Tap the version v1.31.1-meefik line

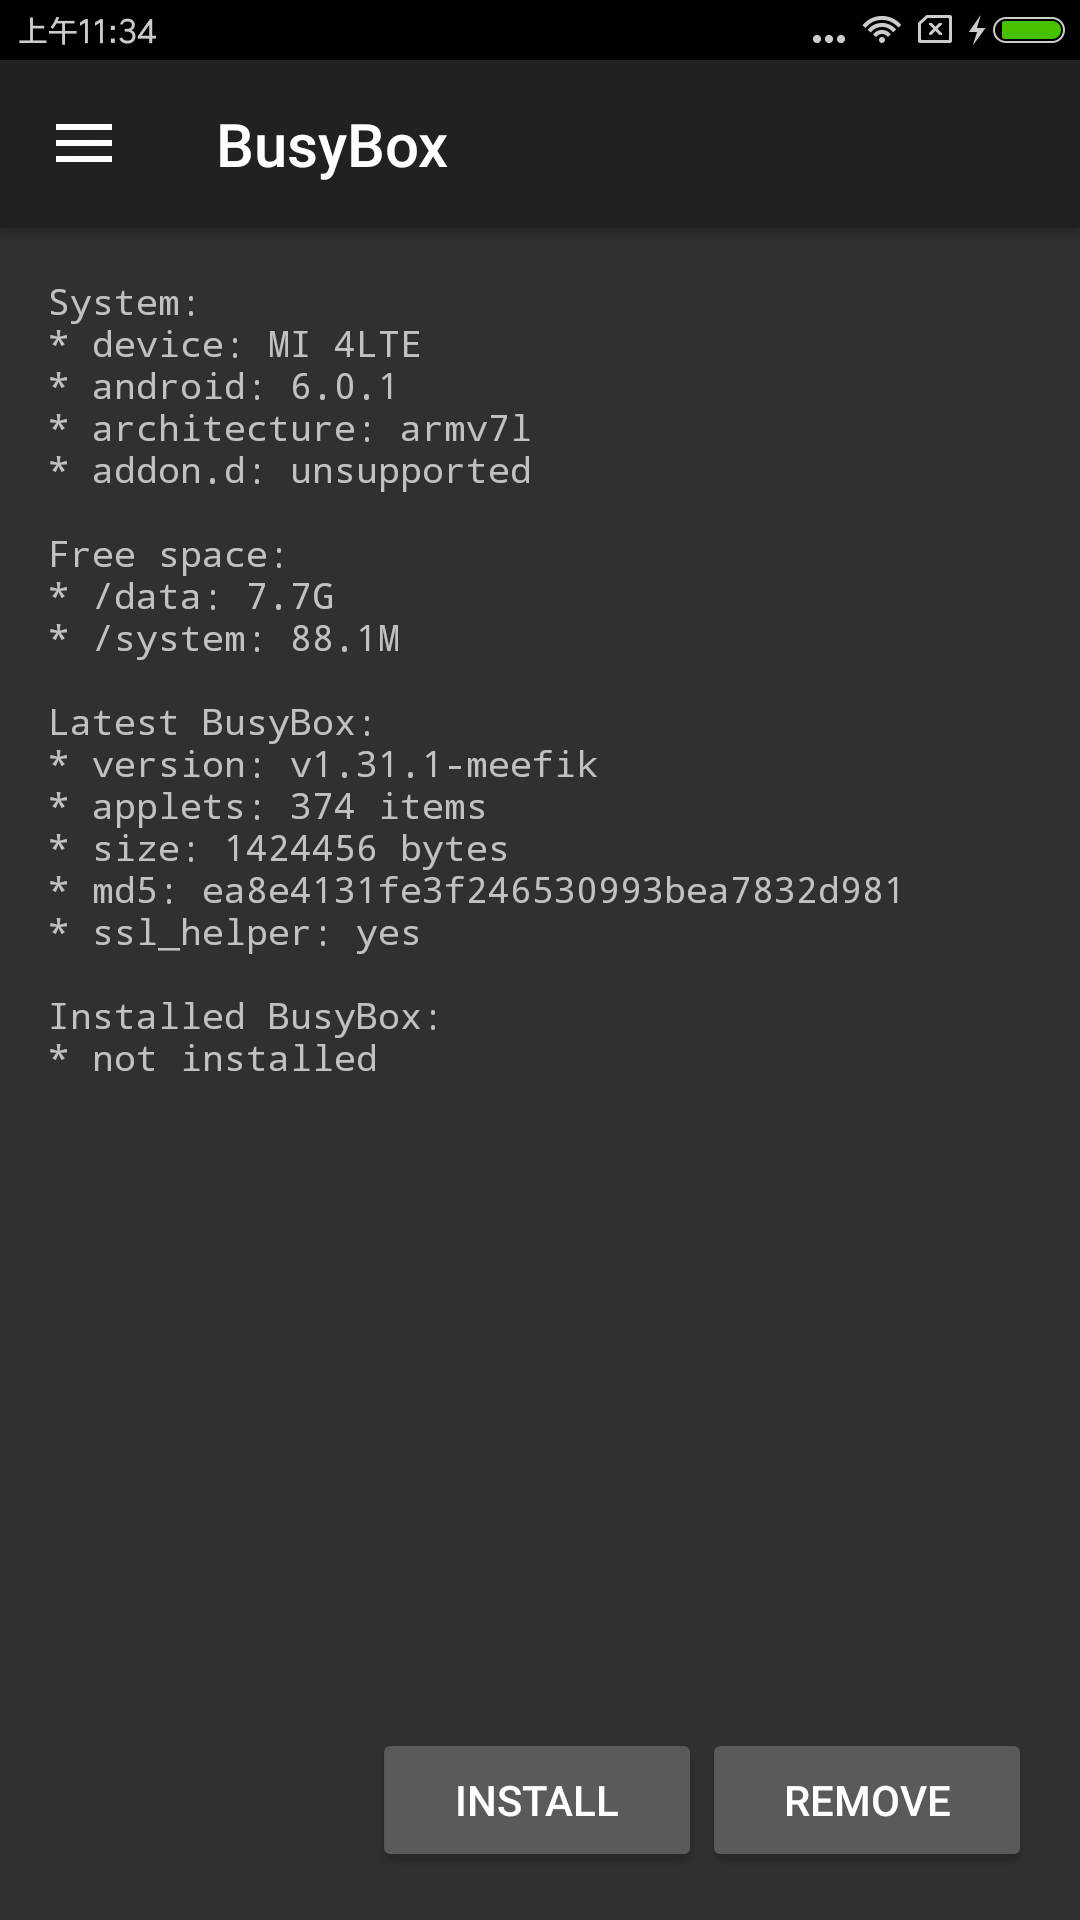[323, 764]
